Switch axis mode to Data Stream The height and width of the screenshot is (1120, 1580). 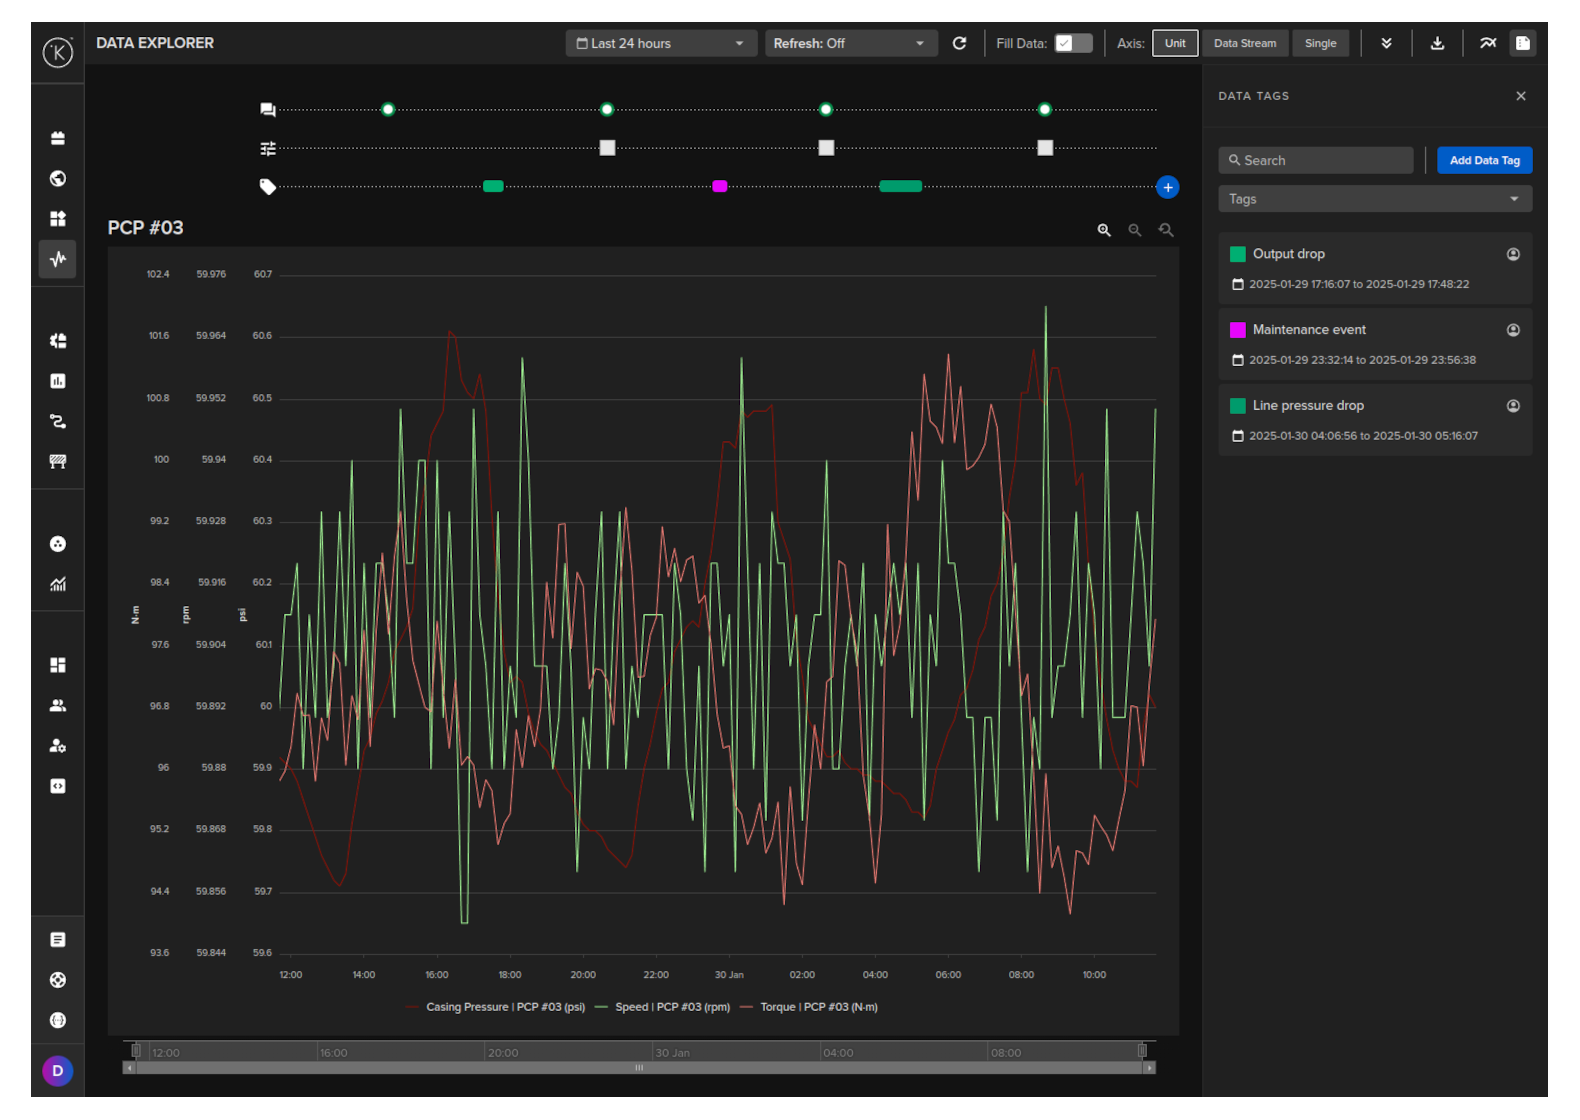coord(1244,43)
